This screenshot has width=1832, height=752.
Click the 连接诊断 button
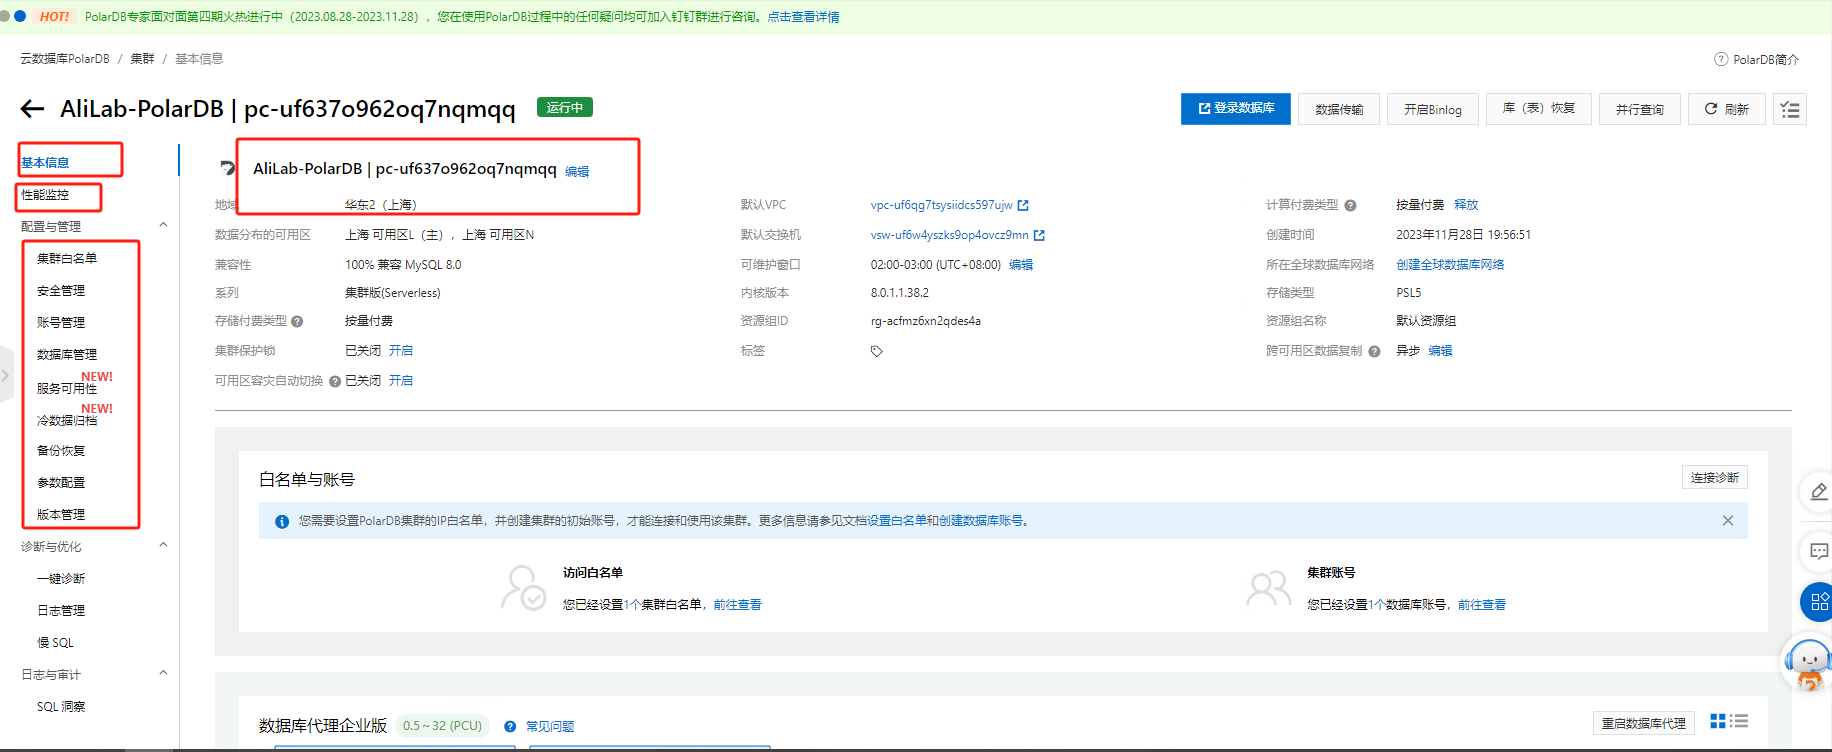pos(1715,478)
